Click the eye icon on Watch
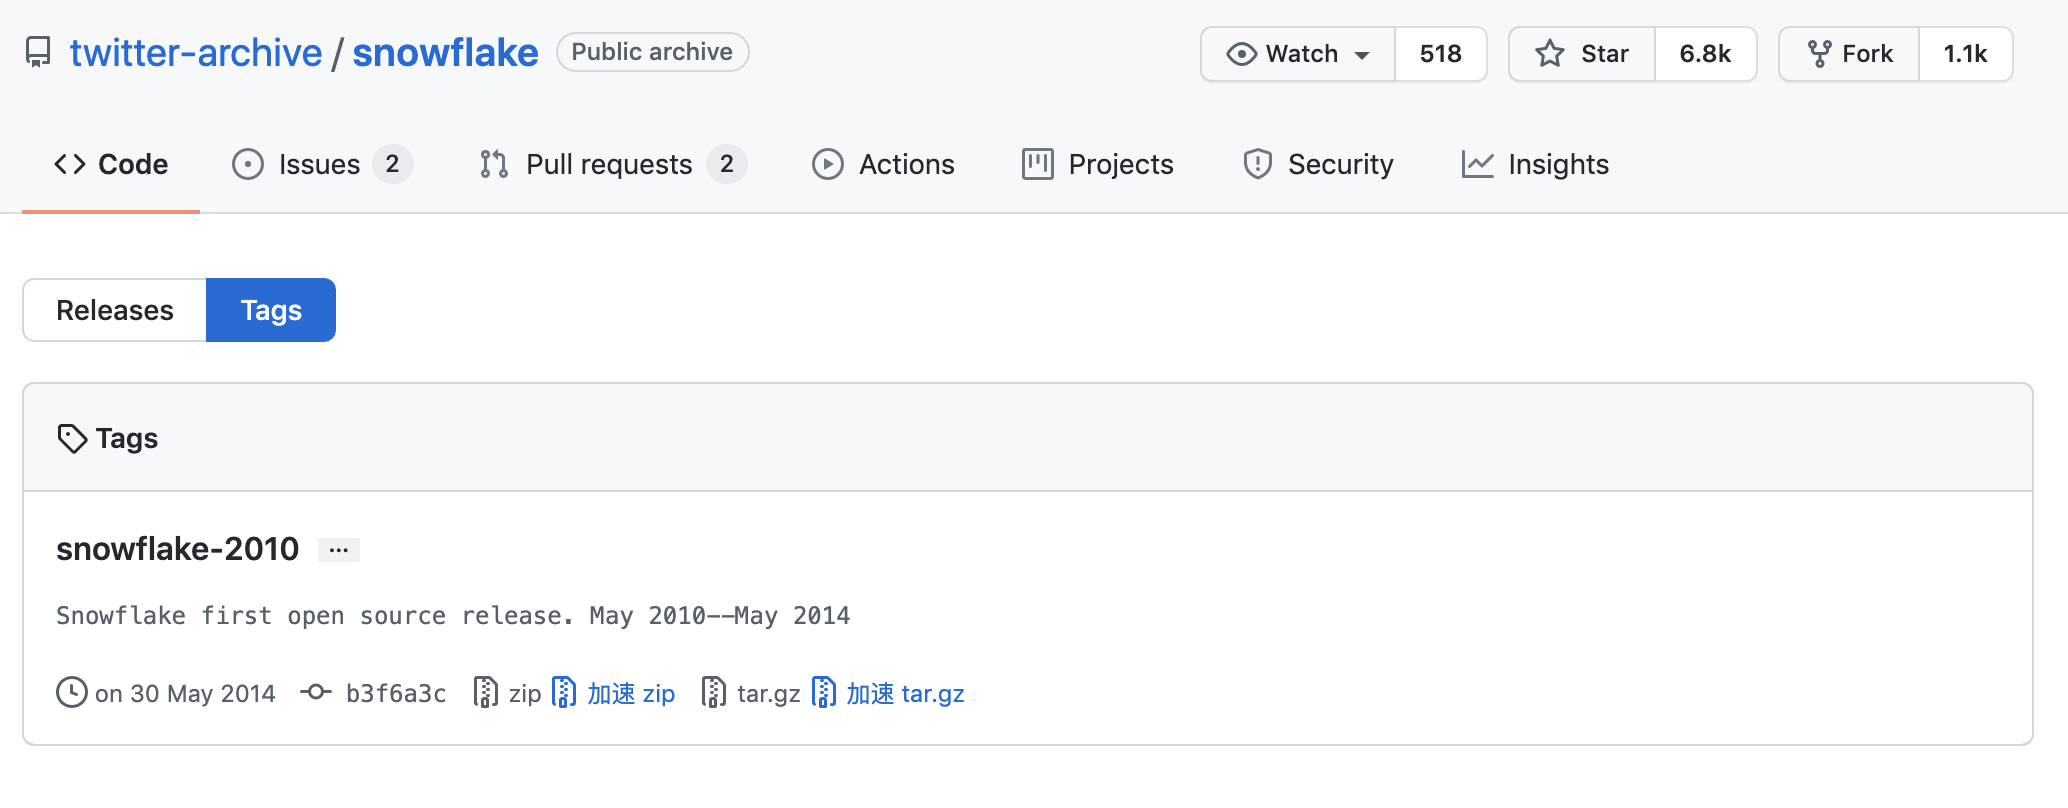This screenshot has height=808, width=2068. pos(1241,54)
